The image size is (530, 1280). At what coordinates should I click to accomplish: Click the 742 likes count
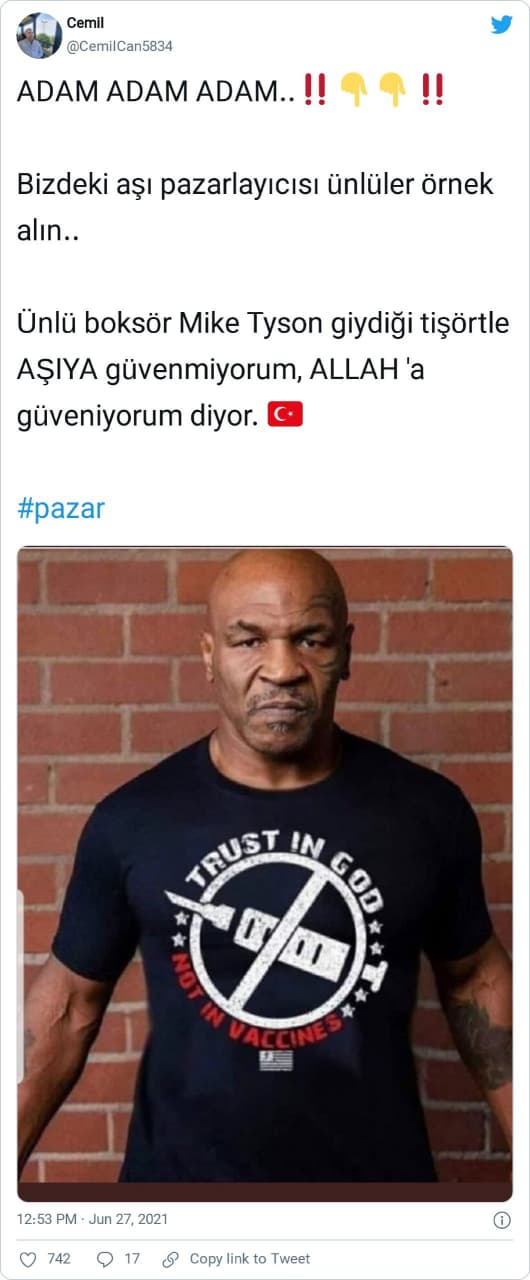pyautogui.click(x=59, y=1259)
